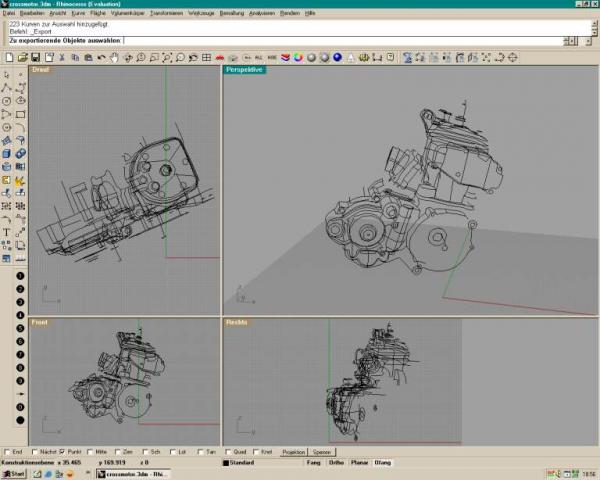Open the Analysieren menu
The width and height of the screenshot is (600, 480).
click(262, 13)
